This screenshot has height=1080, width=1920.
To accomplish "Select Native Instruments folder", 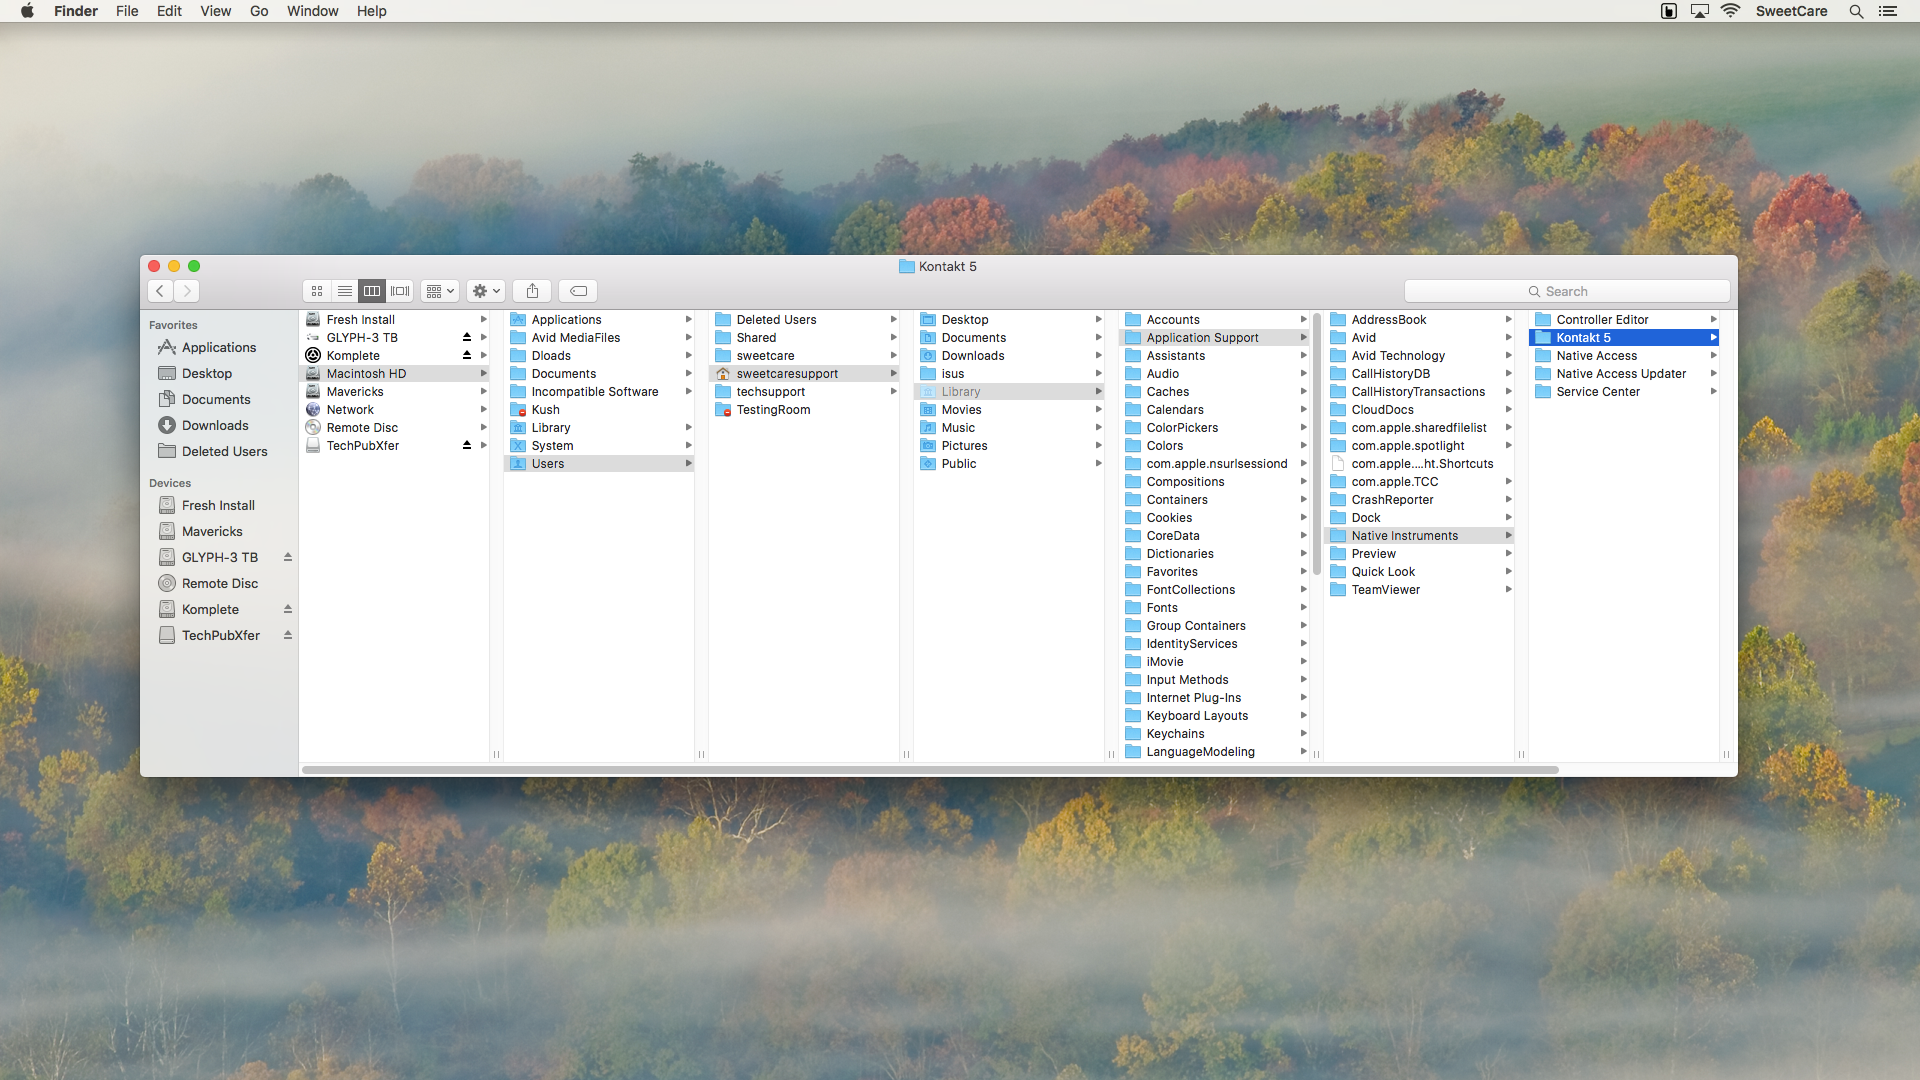I will click(1419, 535).
